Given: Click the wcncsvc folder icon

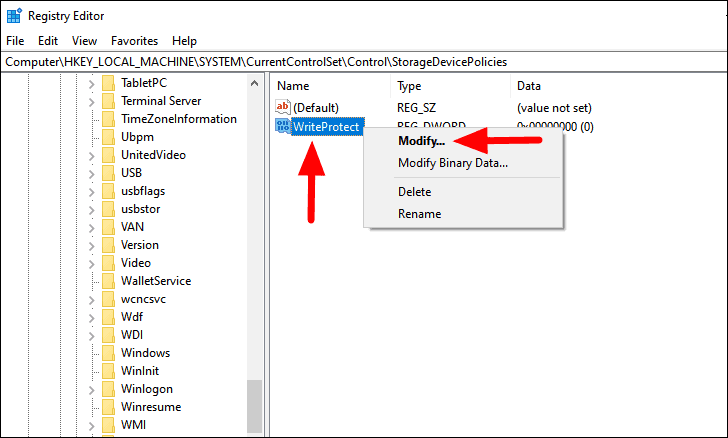Looking at the screenshot, I should tap(108, 299).
